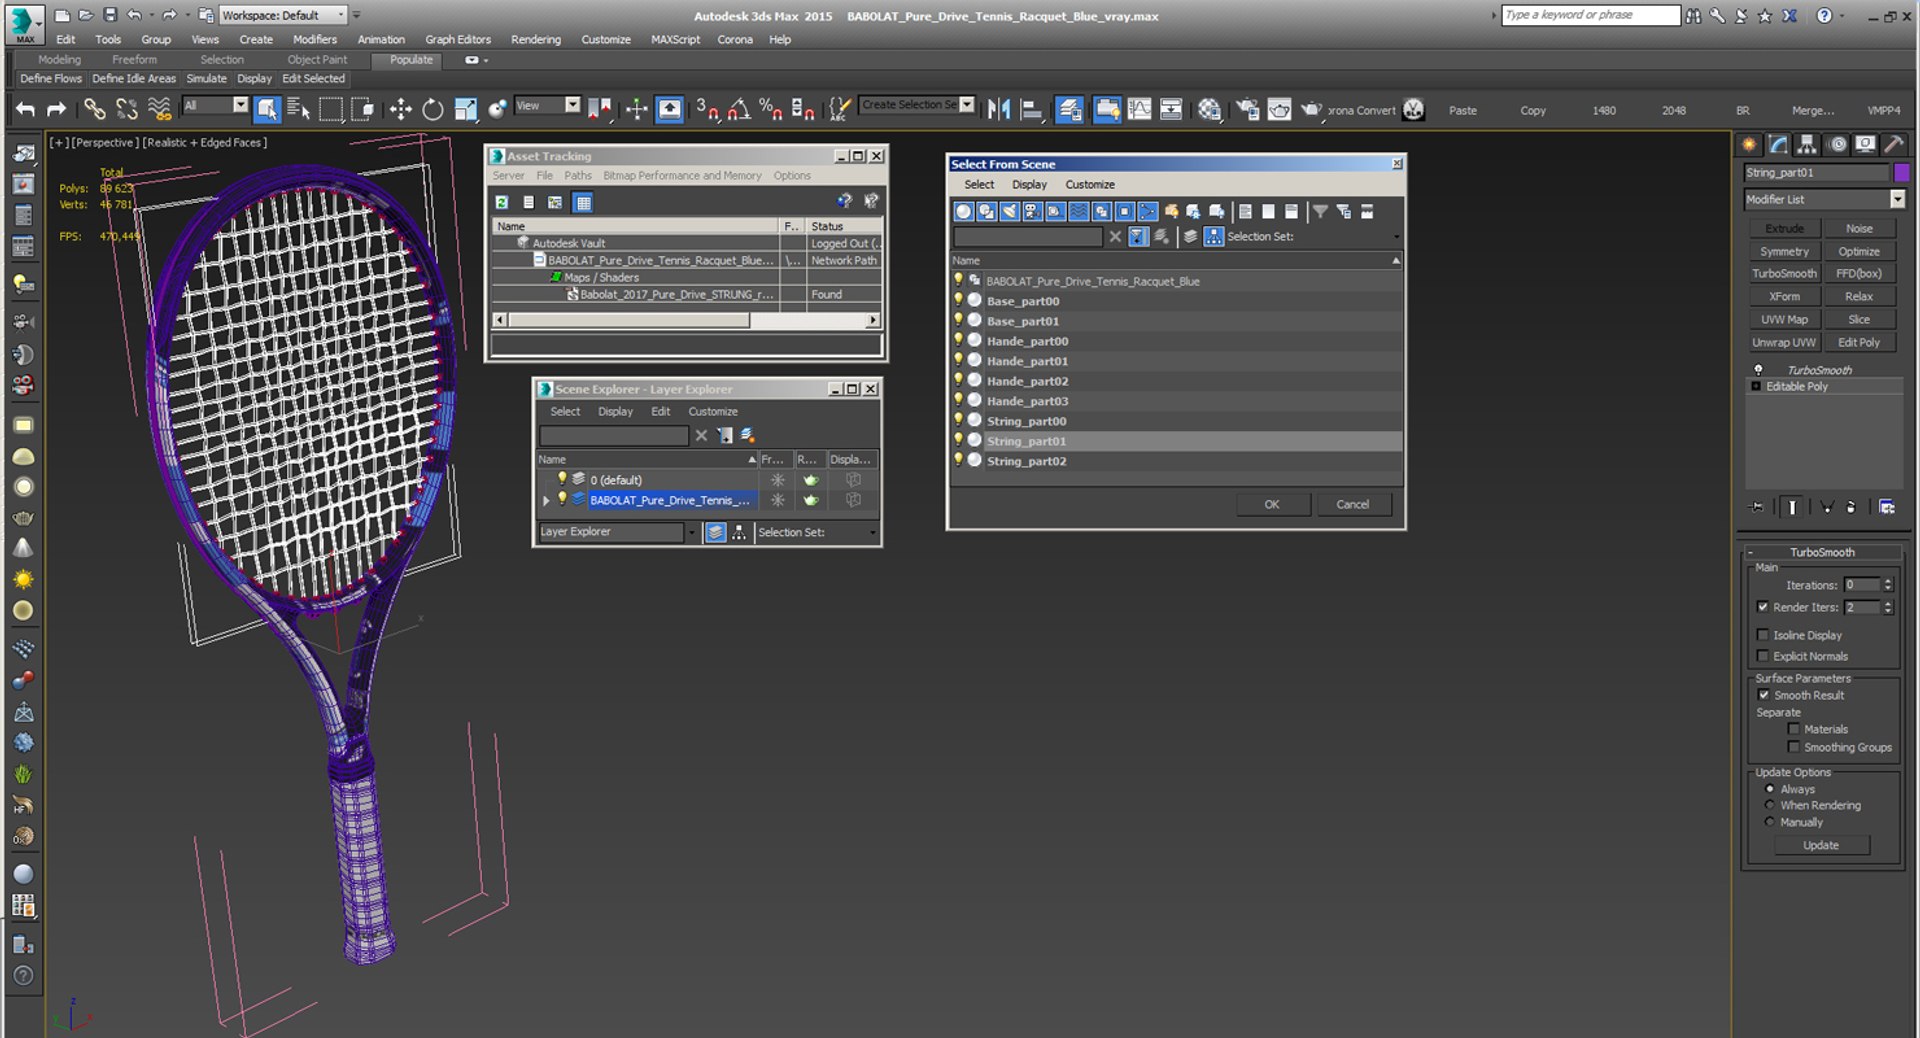The width and height of the screenshot is (1920, 1038).
Task: Expand the BABOLAT layer in Layer Explorer
Action: (546, 500)
